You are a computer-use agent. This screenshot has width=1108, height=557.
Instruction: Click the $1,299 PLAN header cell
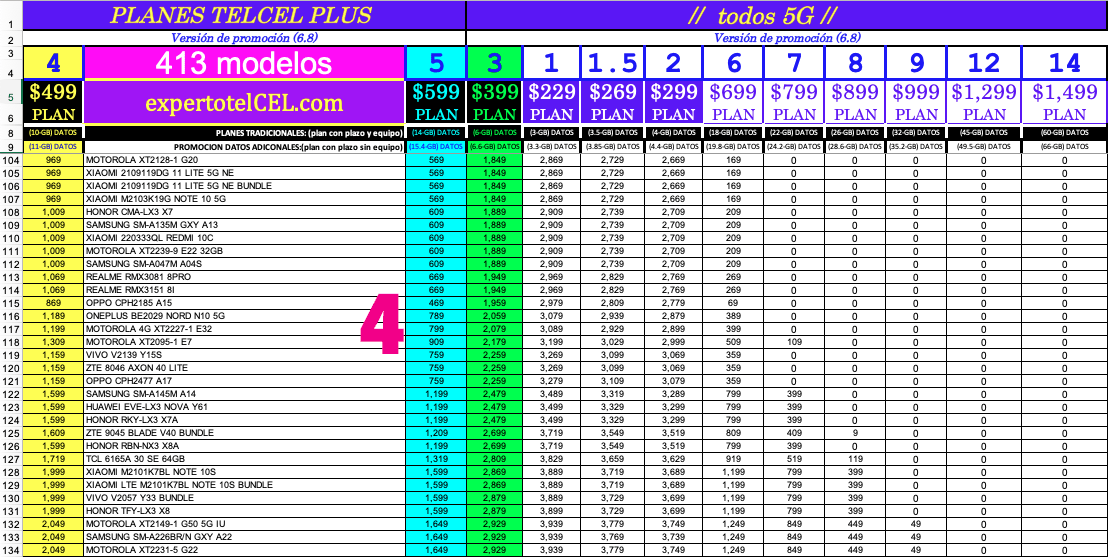(x=984, y=104)
